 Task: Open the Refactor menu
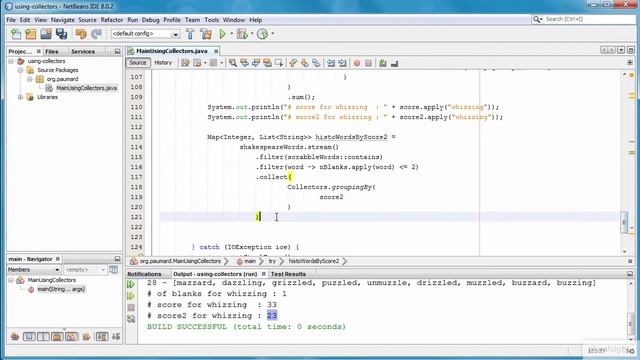[112, 20]
